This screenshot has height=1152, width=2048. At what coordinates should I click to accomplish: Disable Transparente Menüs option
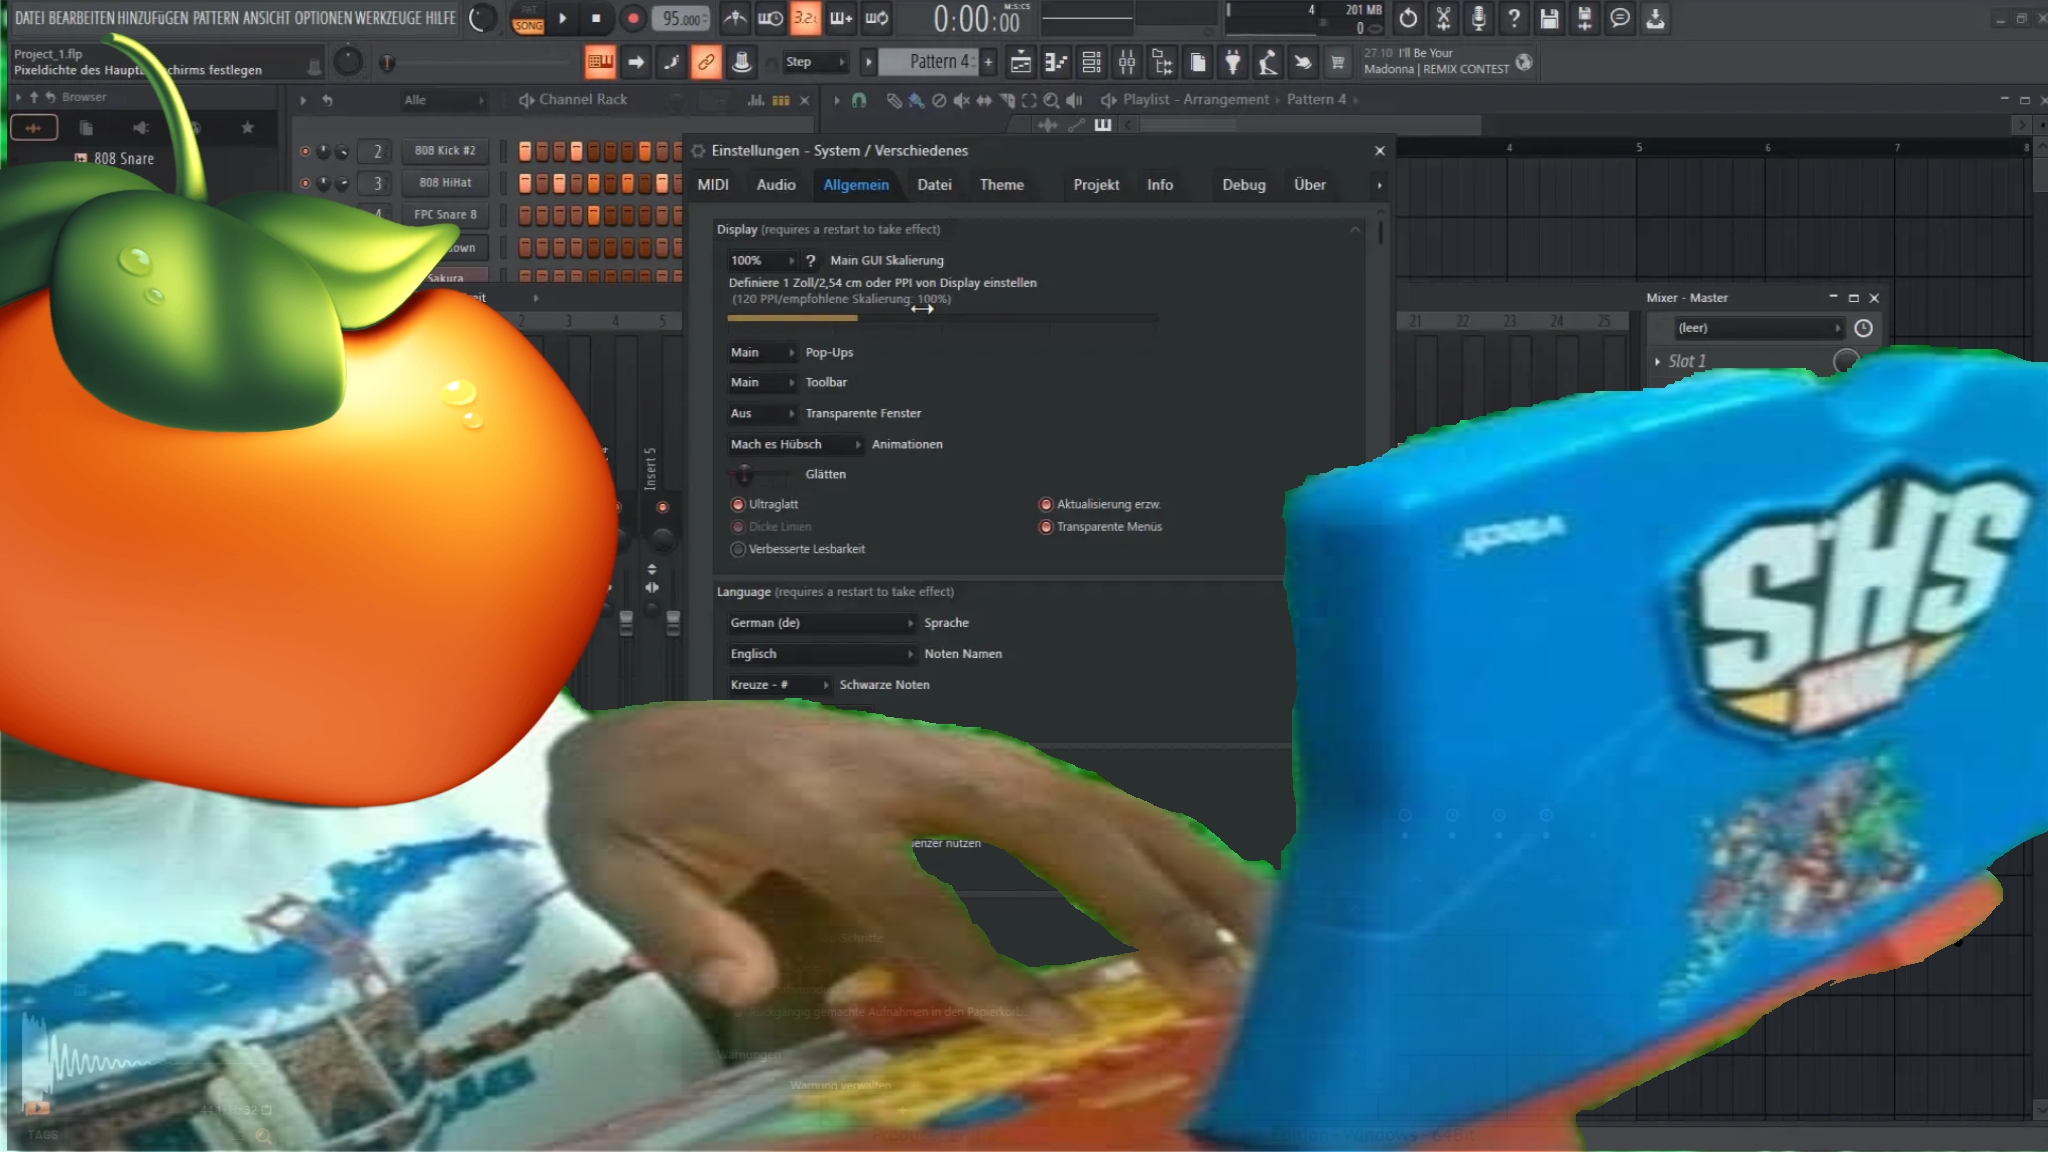click(1046, 527)
